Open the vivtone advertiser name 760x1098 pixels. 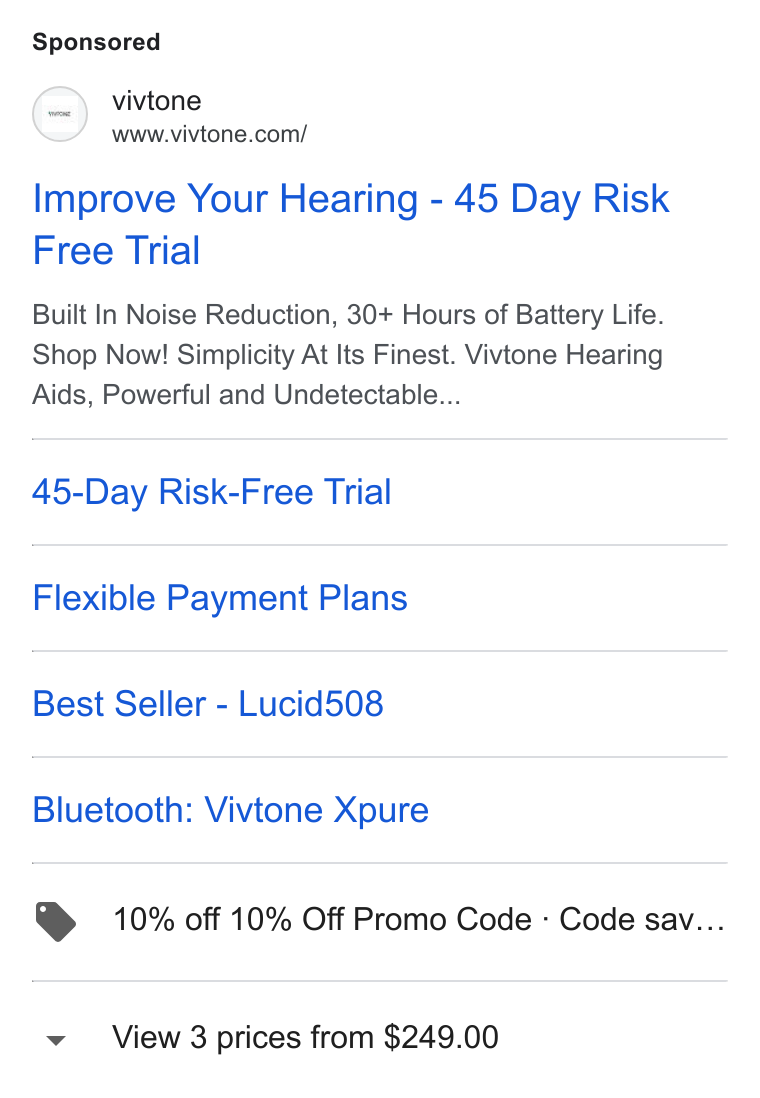pyautogui.click(x=157, y=101)
